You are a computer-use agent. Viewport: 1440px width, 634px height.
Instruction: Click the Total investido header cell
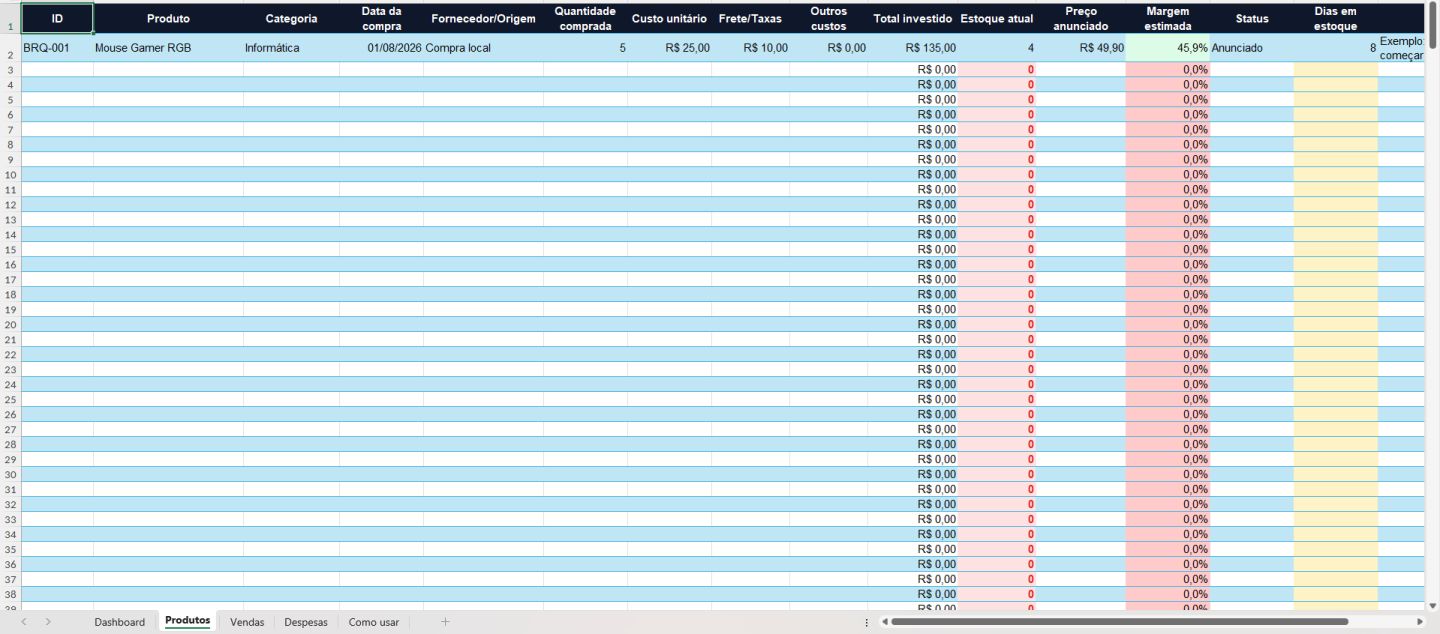pos(913,18)
